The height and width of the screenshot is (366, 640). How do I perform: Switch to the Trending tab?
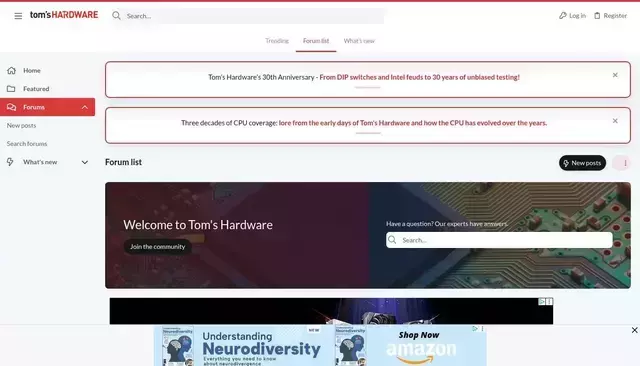click(277, 41)
